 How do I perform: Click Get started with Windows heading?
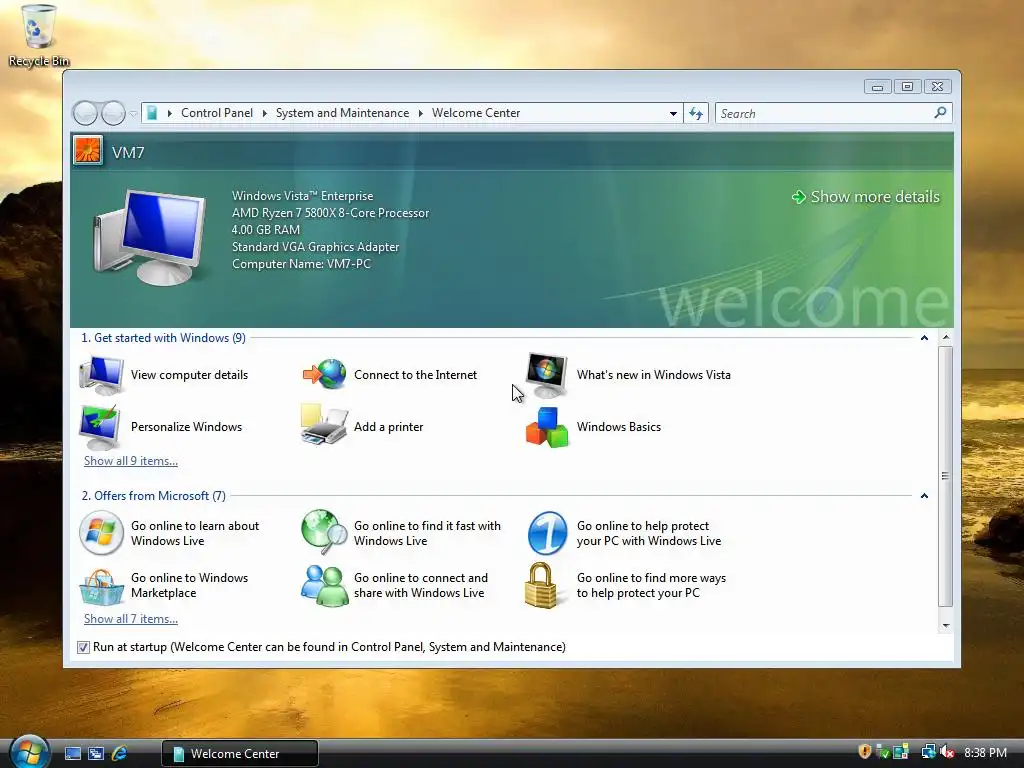(x=163, y=338)
